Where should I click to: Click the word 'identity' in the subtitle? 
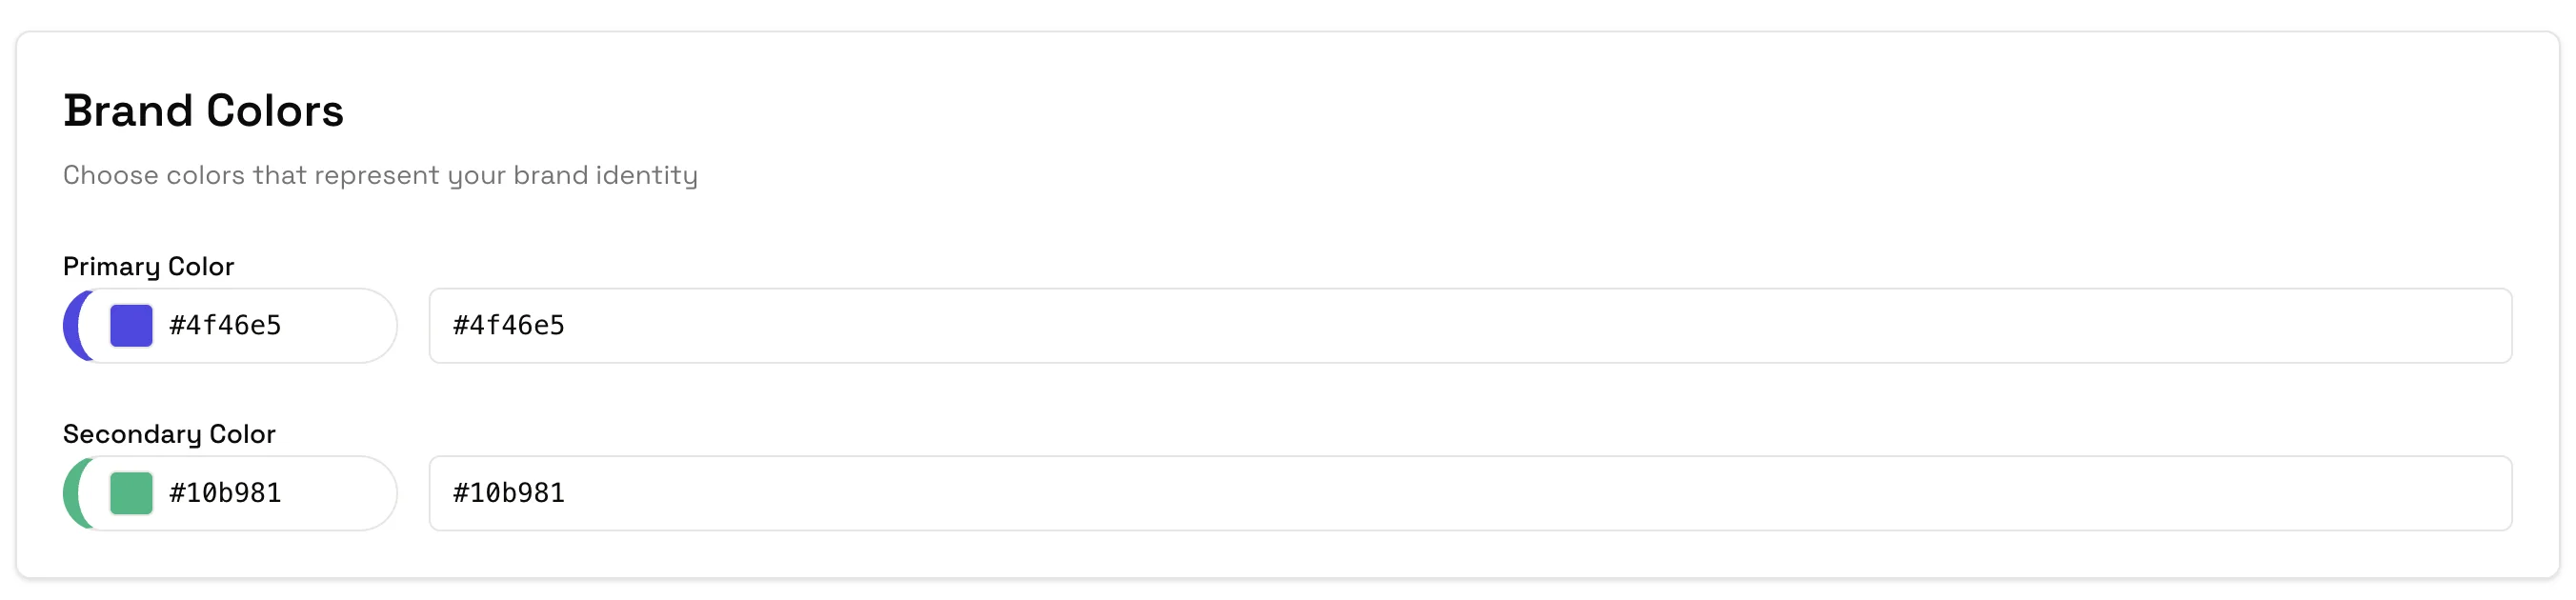click(x=646, y=175)
